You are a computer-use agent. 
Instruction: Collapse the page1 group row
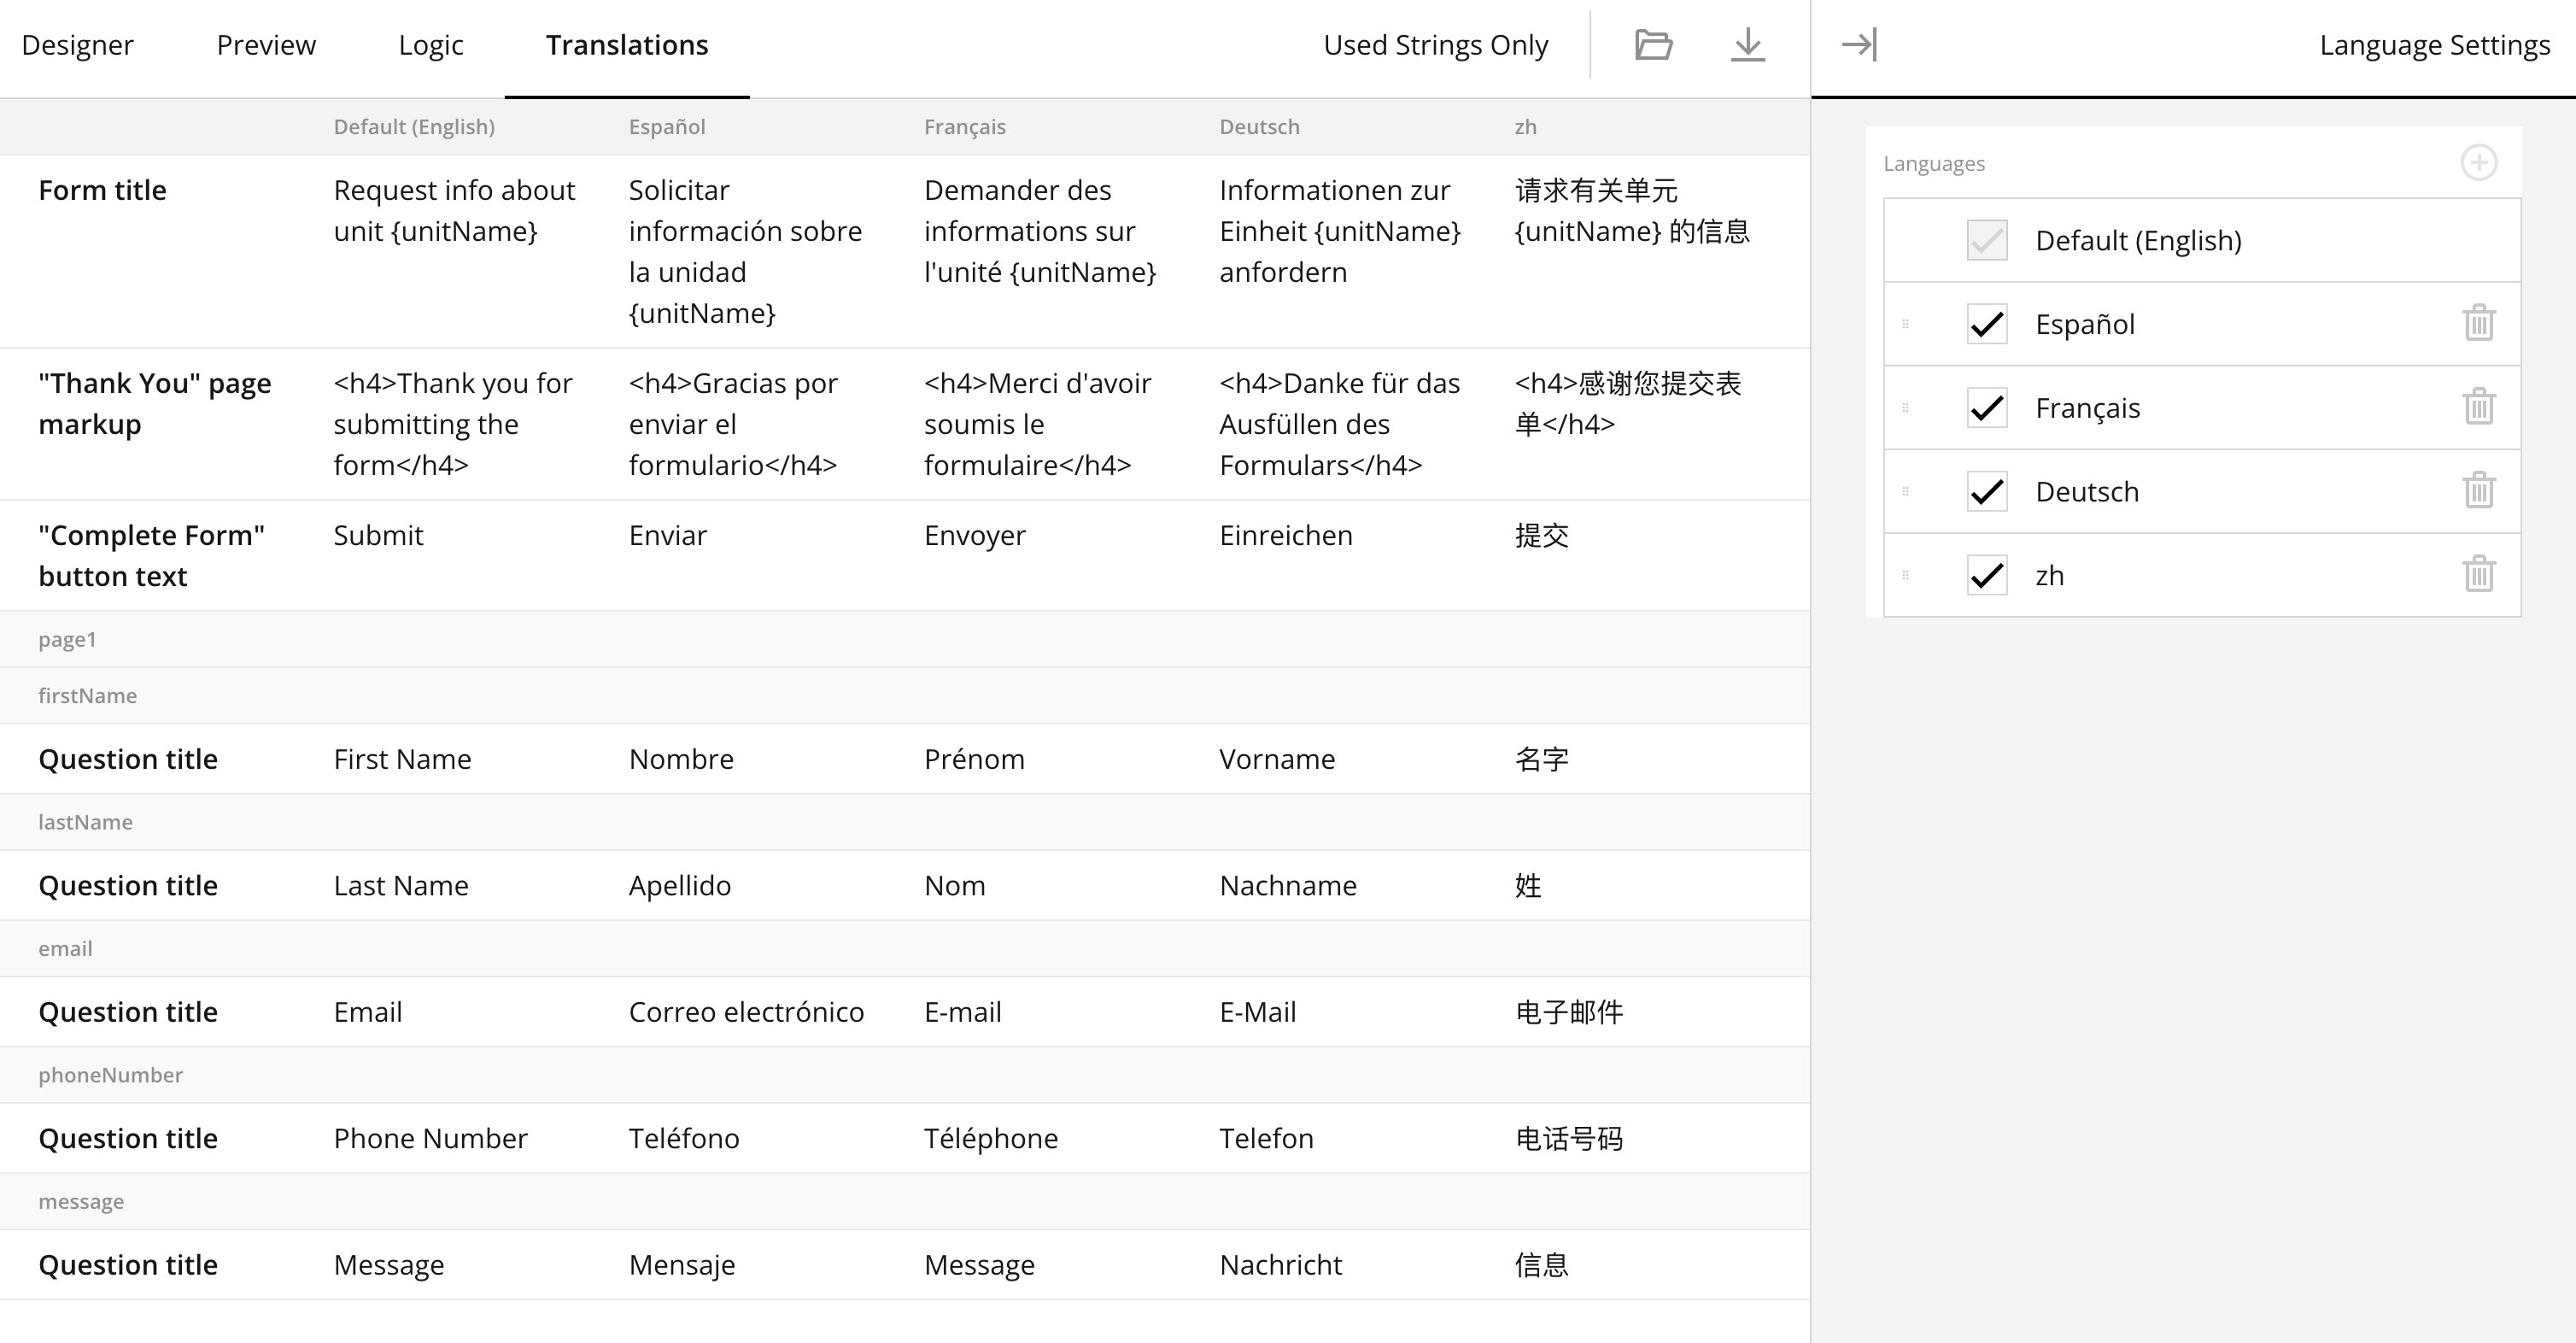click(67, 640)
